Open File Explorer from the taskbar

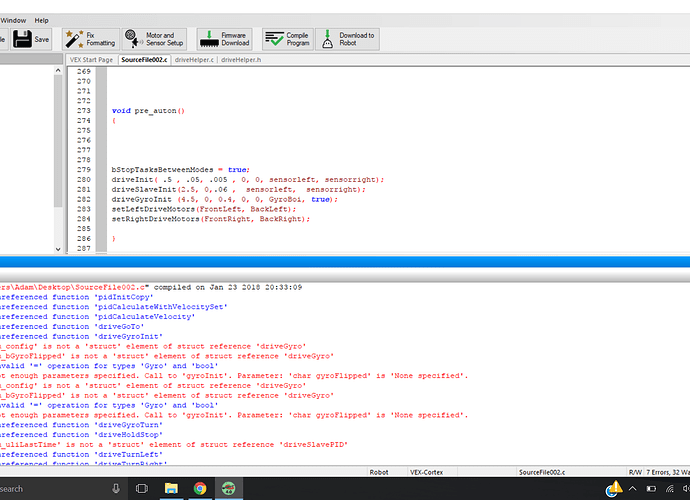click(x=171, y=488)
